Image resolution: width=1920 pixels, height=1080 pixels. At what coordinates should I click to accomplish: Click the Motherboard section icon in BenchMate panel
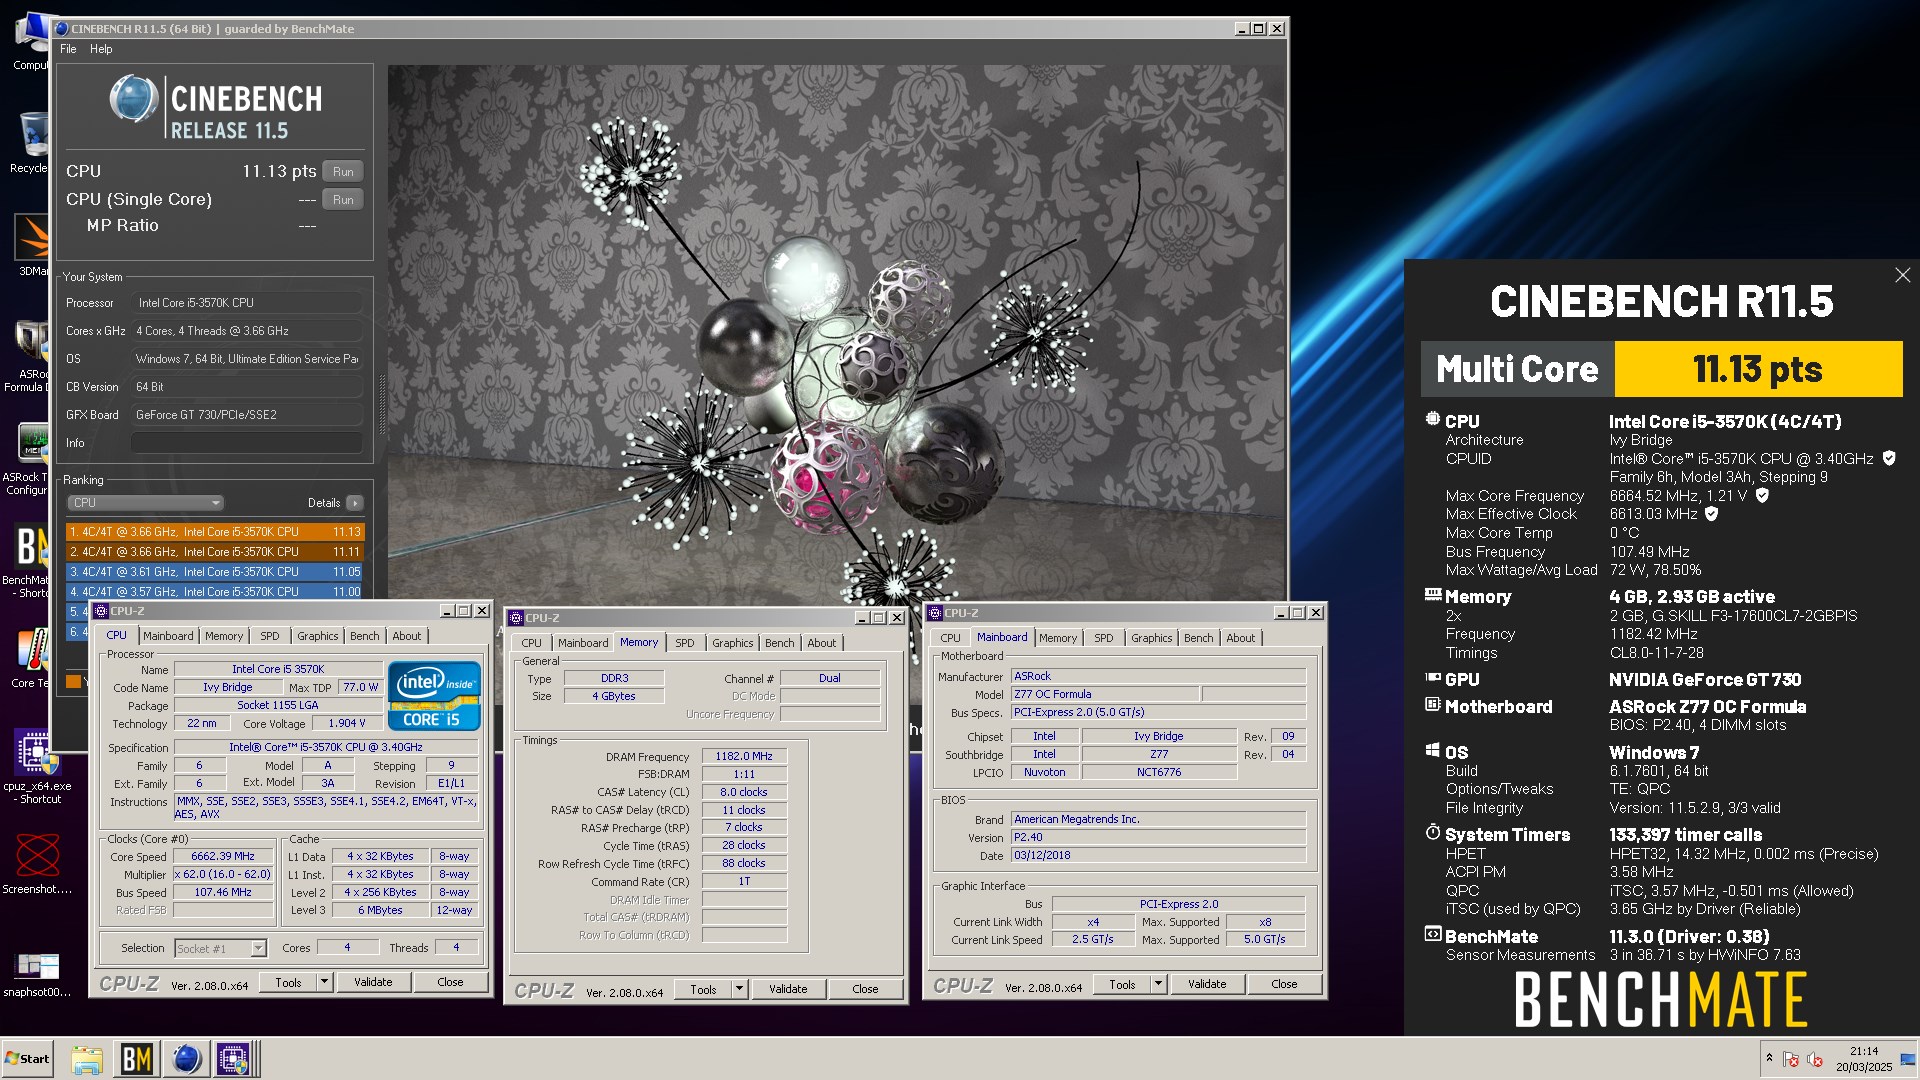click(1432, 705)
